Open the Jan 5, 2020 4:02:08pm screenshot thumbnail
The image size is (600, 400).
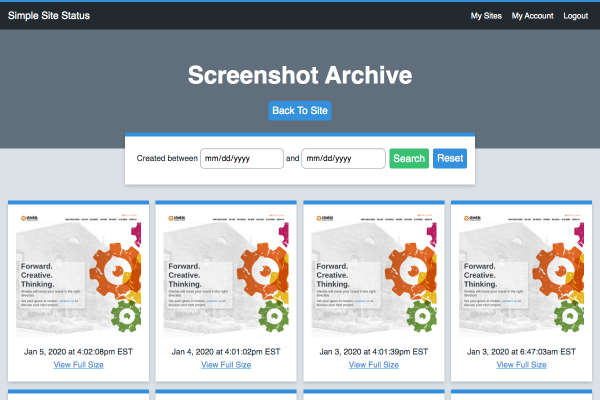click(78, 274)
